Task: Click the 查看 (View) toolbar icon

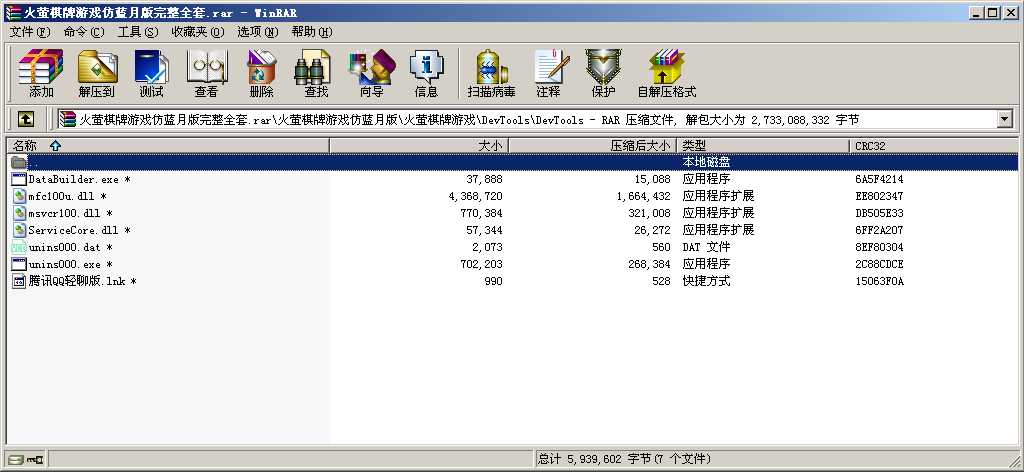Action: pyautogui.click(x=206, y=66)
